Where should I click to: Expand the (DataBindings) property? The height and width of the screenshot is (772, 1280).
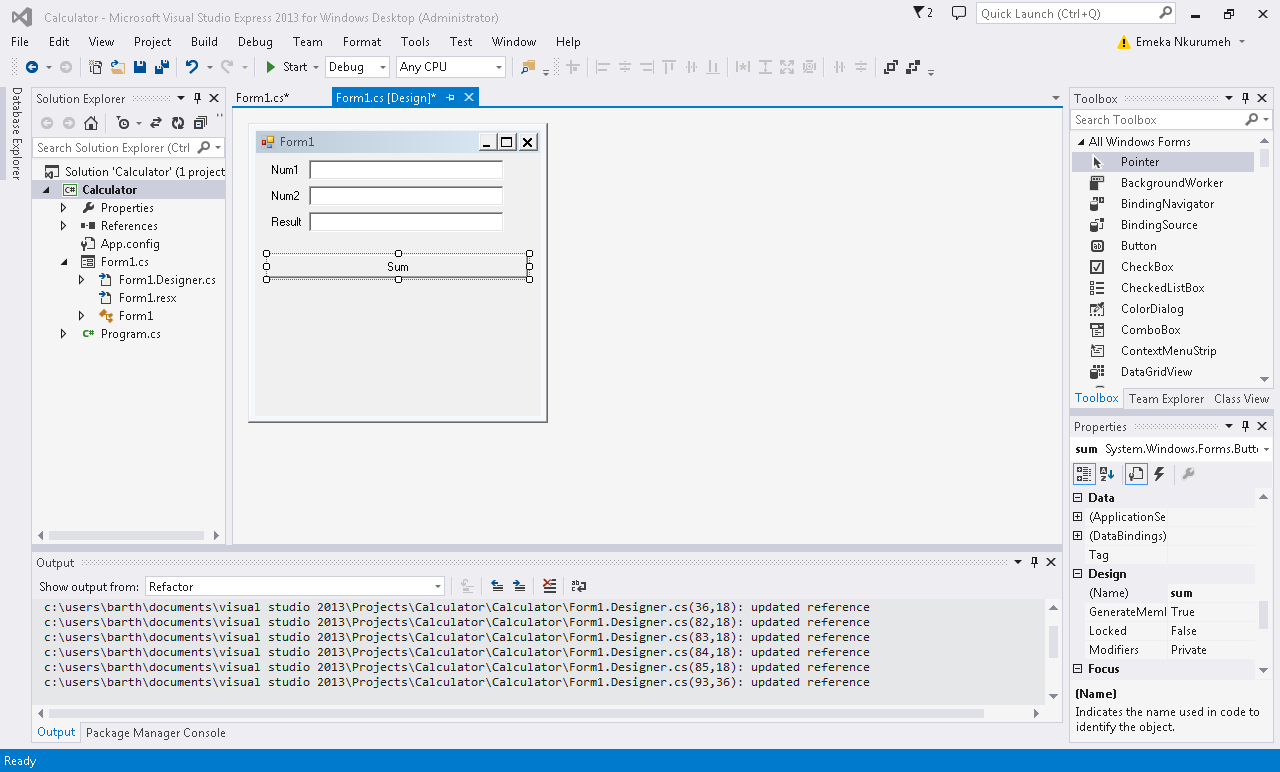[1078, 536]
